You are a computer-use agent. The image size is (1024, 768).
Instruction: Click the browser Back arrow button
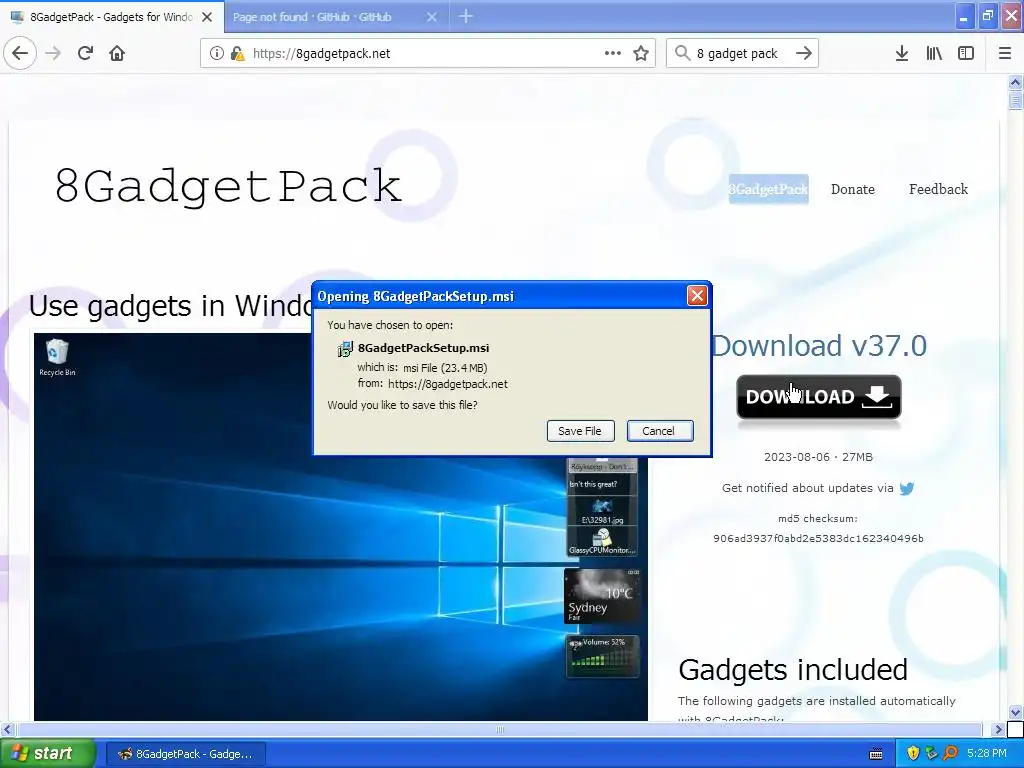click(x=20, y=54)
